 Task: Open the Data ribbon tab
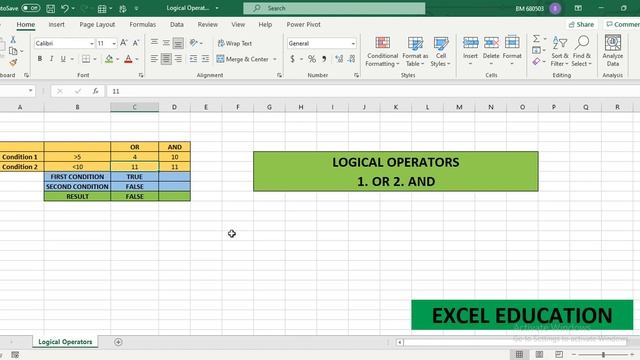[177, 24]
